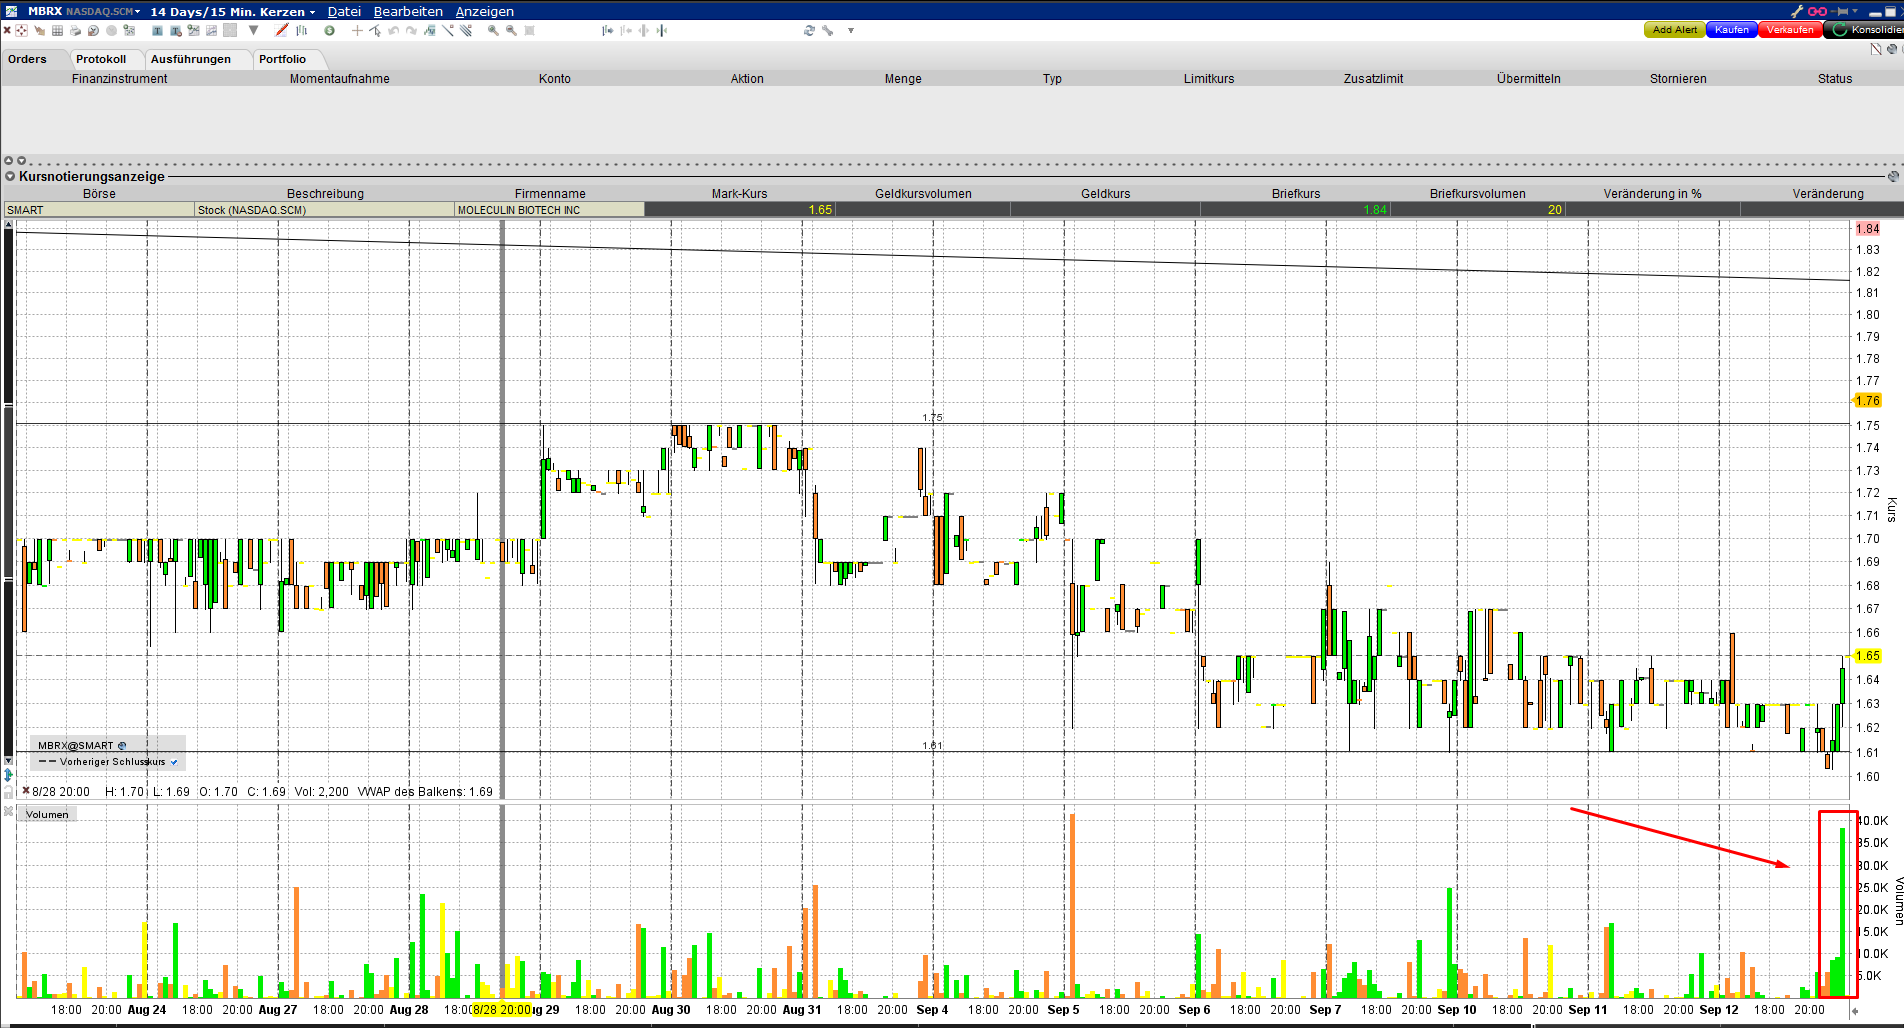Click the blue Kaufen button
The width and height of the screenshot is (1904, 1028).
[1731, 30]
